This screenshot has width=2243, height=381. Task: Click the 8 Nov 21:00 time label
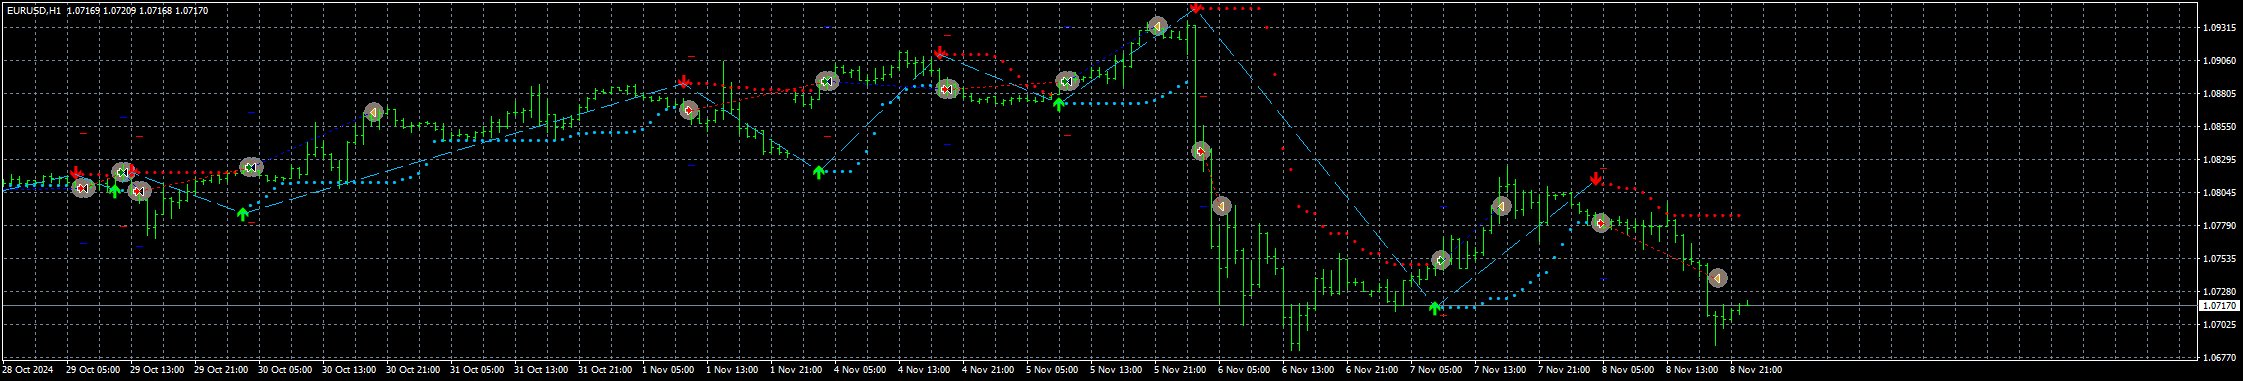(x=1756, y=370)
